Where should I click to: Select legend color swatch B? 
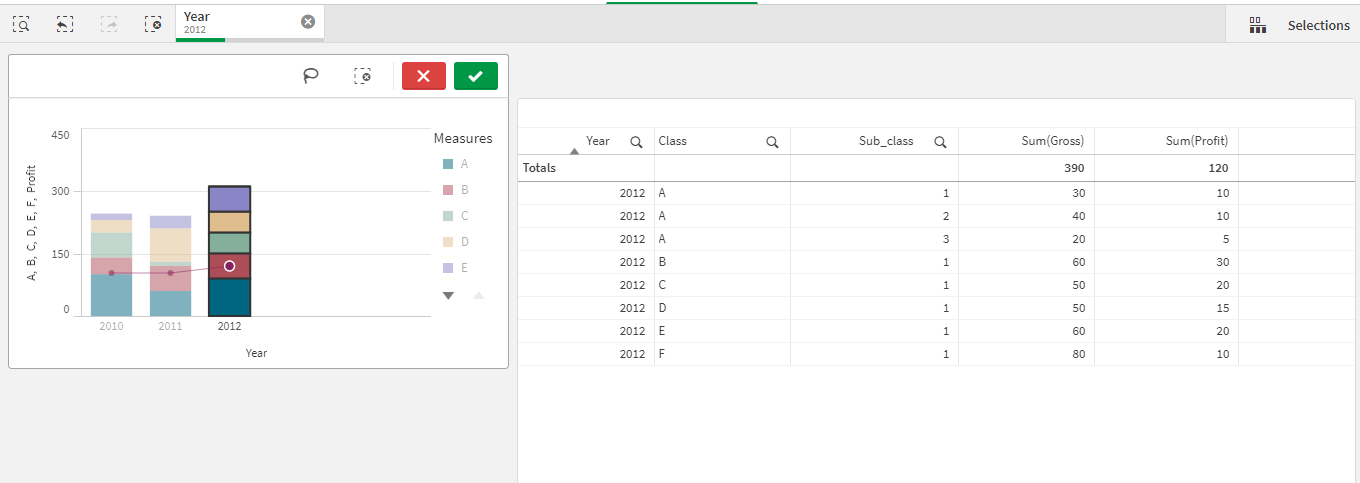[448, 190]
